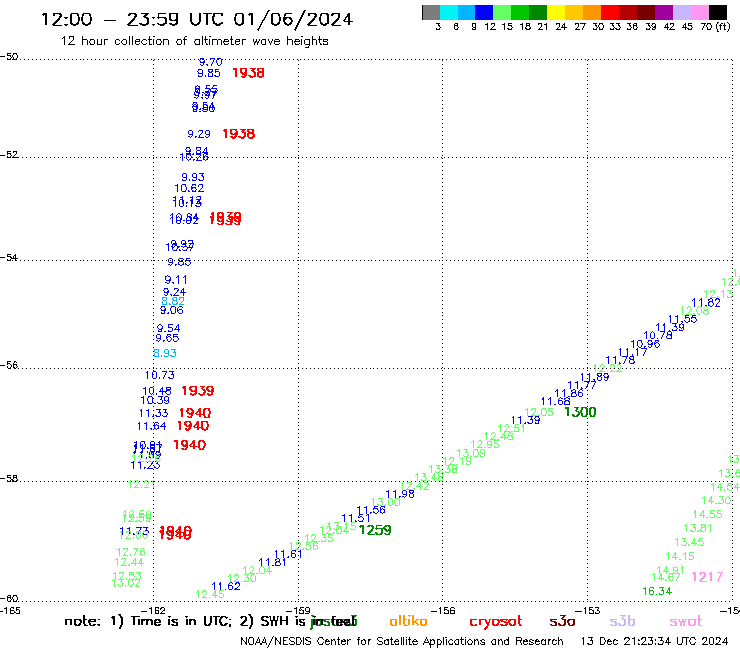Select the s3b satellite legend label
Viewport: 740px width, 650px height.
[622, 621]
